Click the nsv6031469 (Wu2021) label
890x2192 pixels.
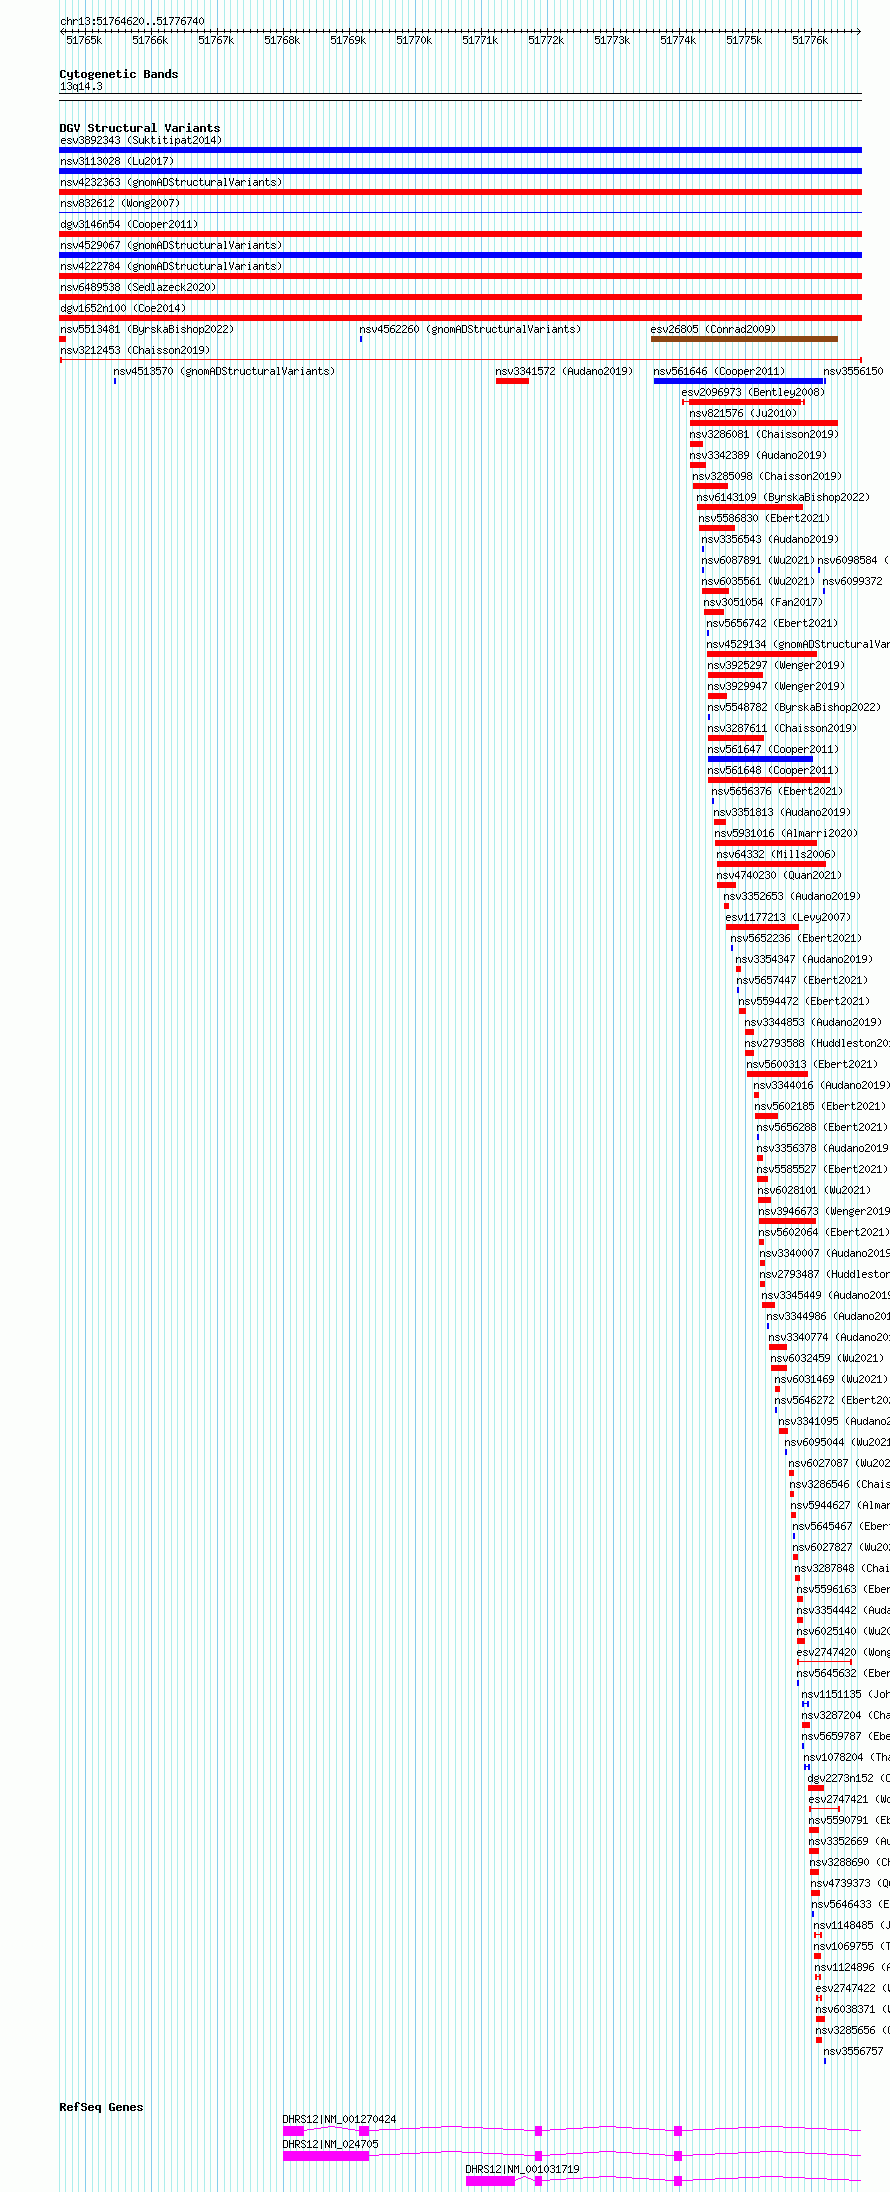[832, 1379]
